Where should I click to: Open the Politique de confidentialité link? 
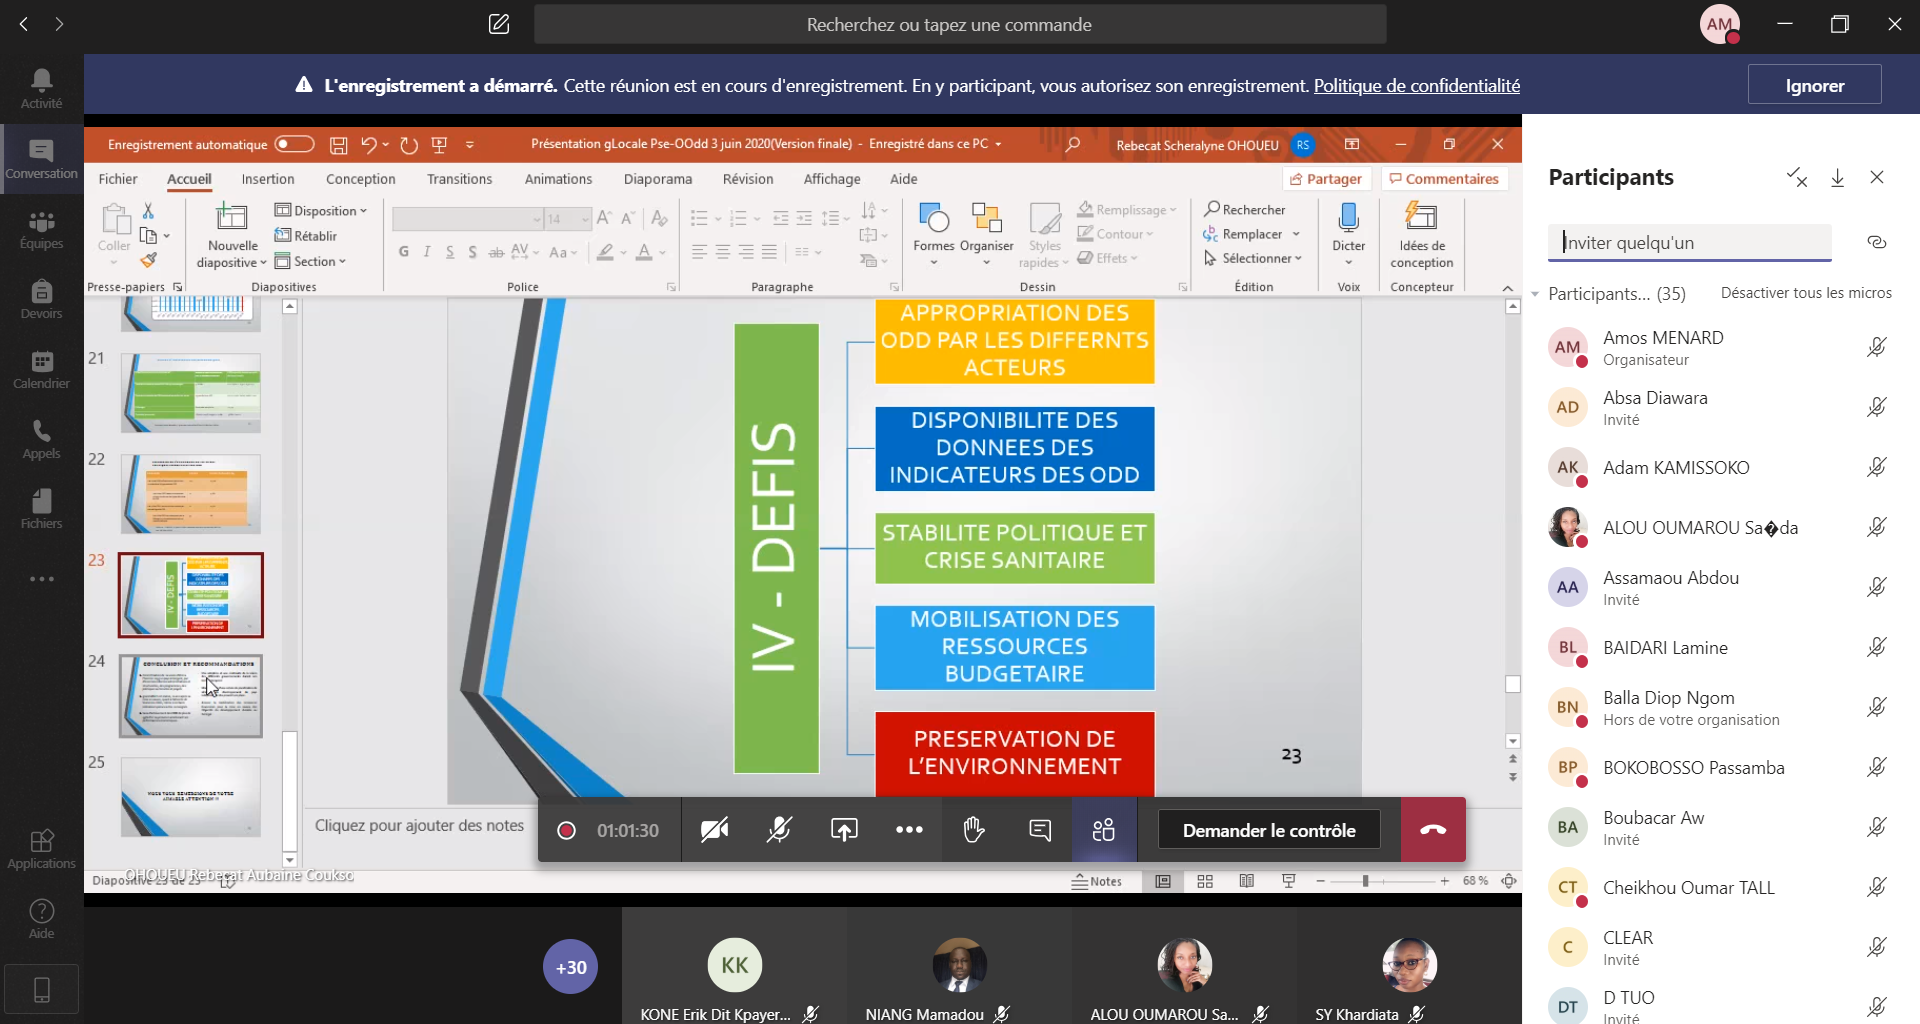pos(1417,86)
